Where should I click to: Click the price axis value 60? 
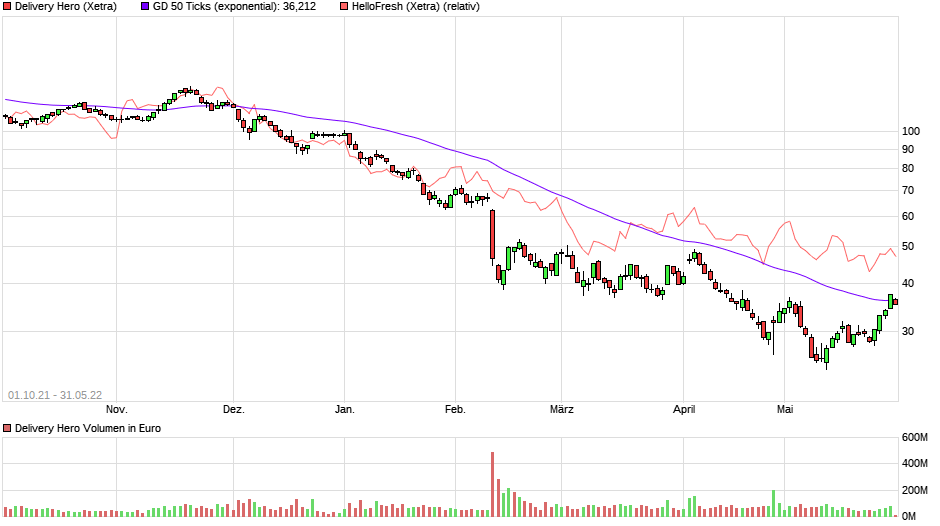[x=908, y=217]
